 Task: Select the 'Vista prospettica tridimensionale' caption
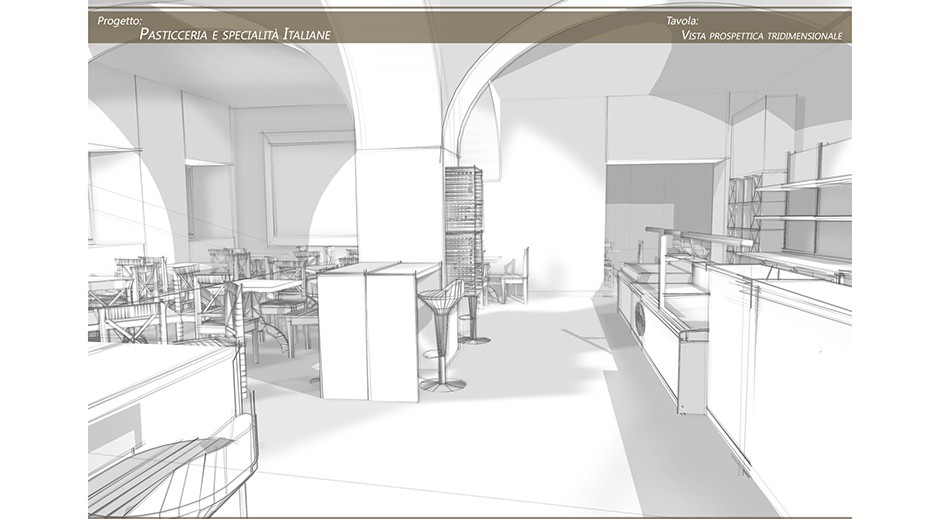coord(762,35)
